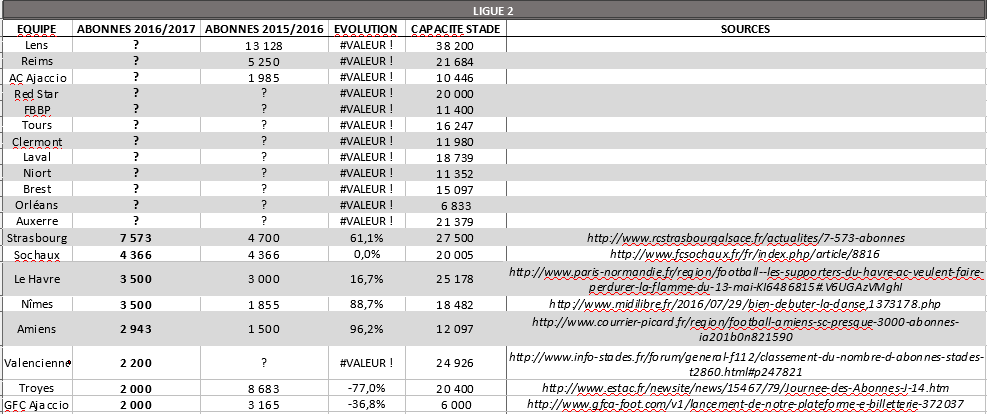
Task: Follow the courrier-picard.fr Amiens link
Action: coord(745,329)
